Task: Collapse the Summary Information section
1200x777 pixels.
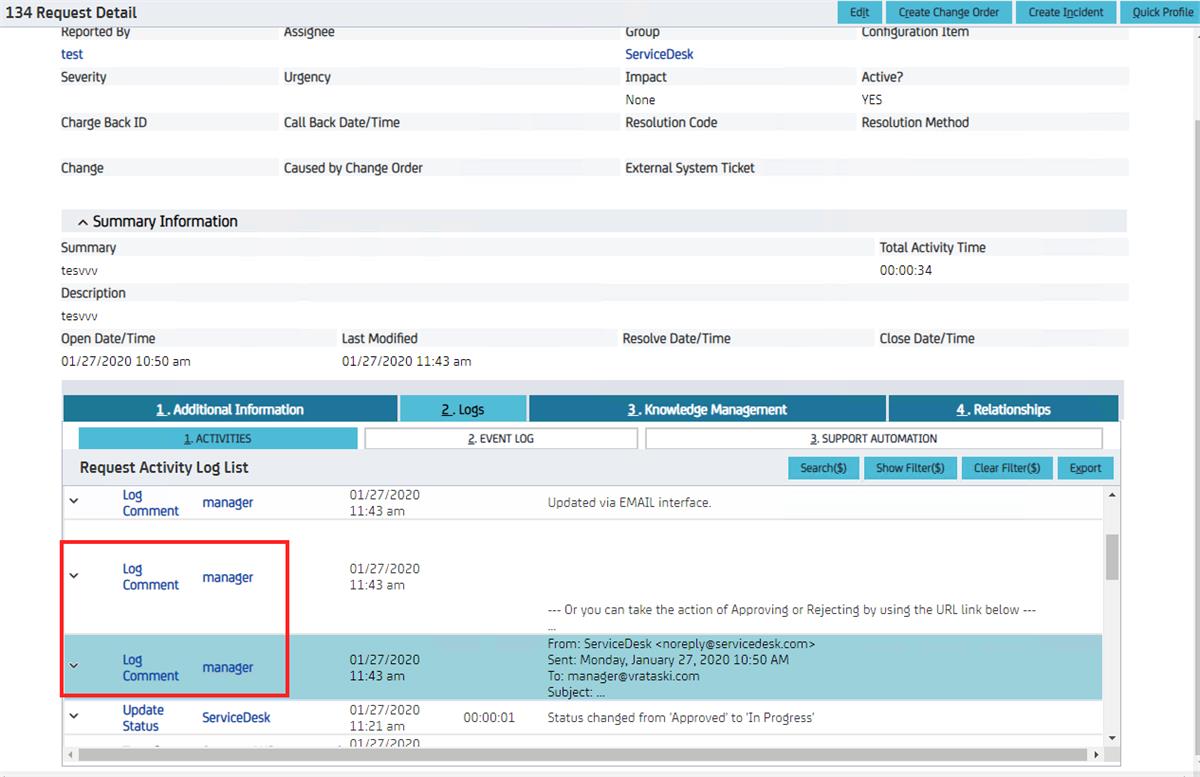Action: [82, 221]
